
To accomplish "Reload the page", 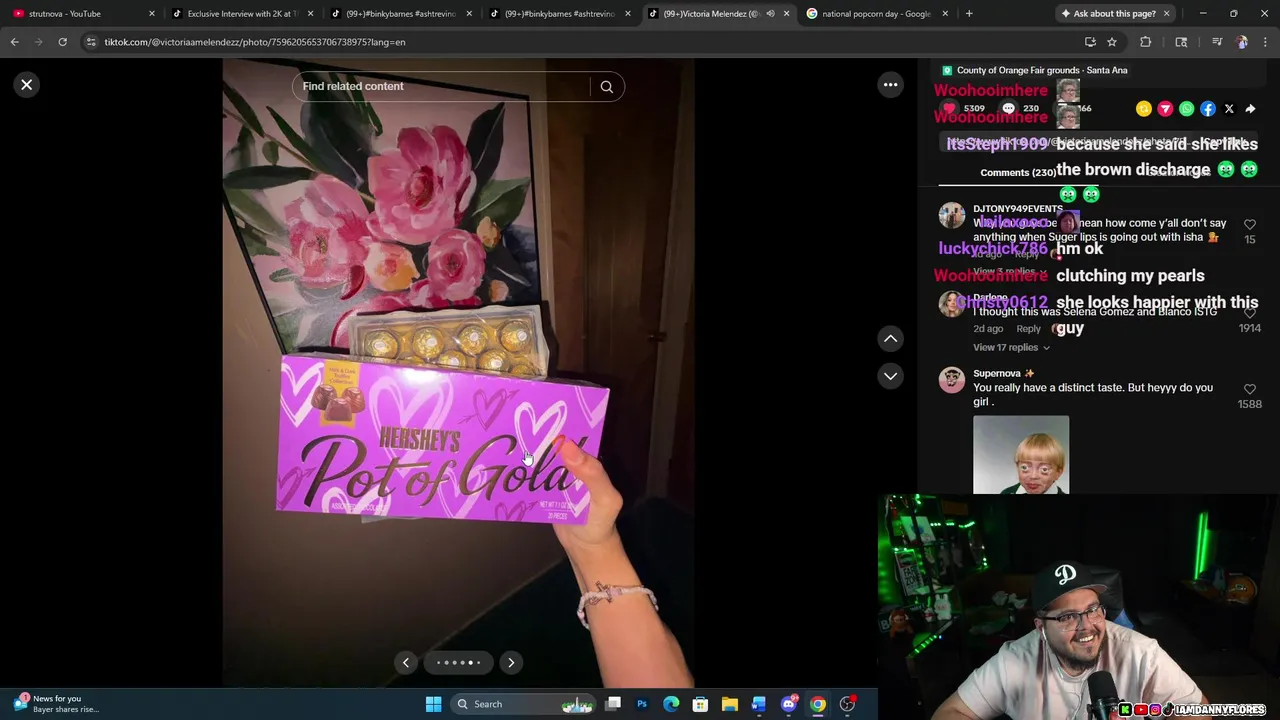I will pyautogui.click(x=62, y=42).
